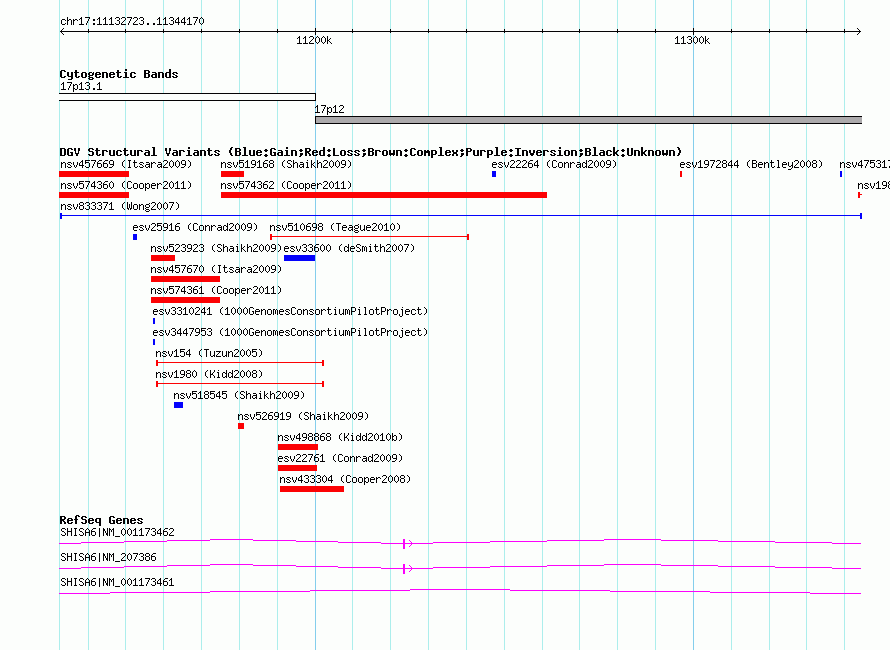Click nsv154 (Tuzun2005) label
Viewport: 890px width, 650px height.
[209, 353]
